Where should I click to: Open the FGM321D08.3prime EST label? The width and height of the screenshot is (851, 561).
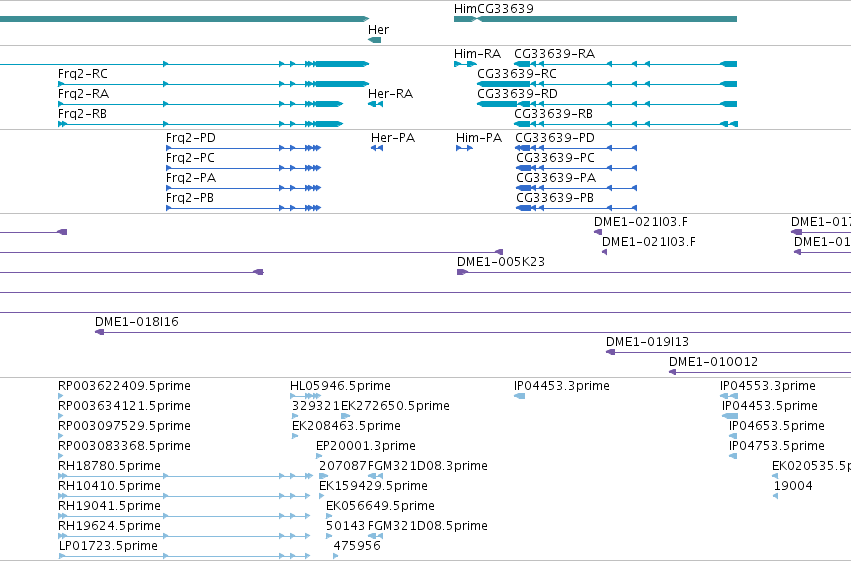pos(428,466)
